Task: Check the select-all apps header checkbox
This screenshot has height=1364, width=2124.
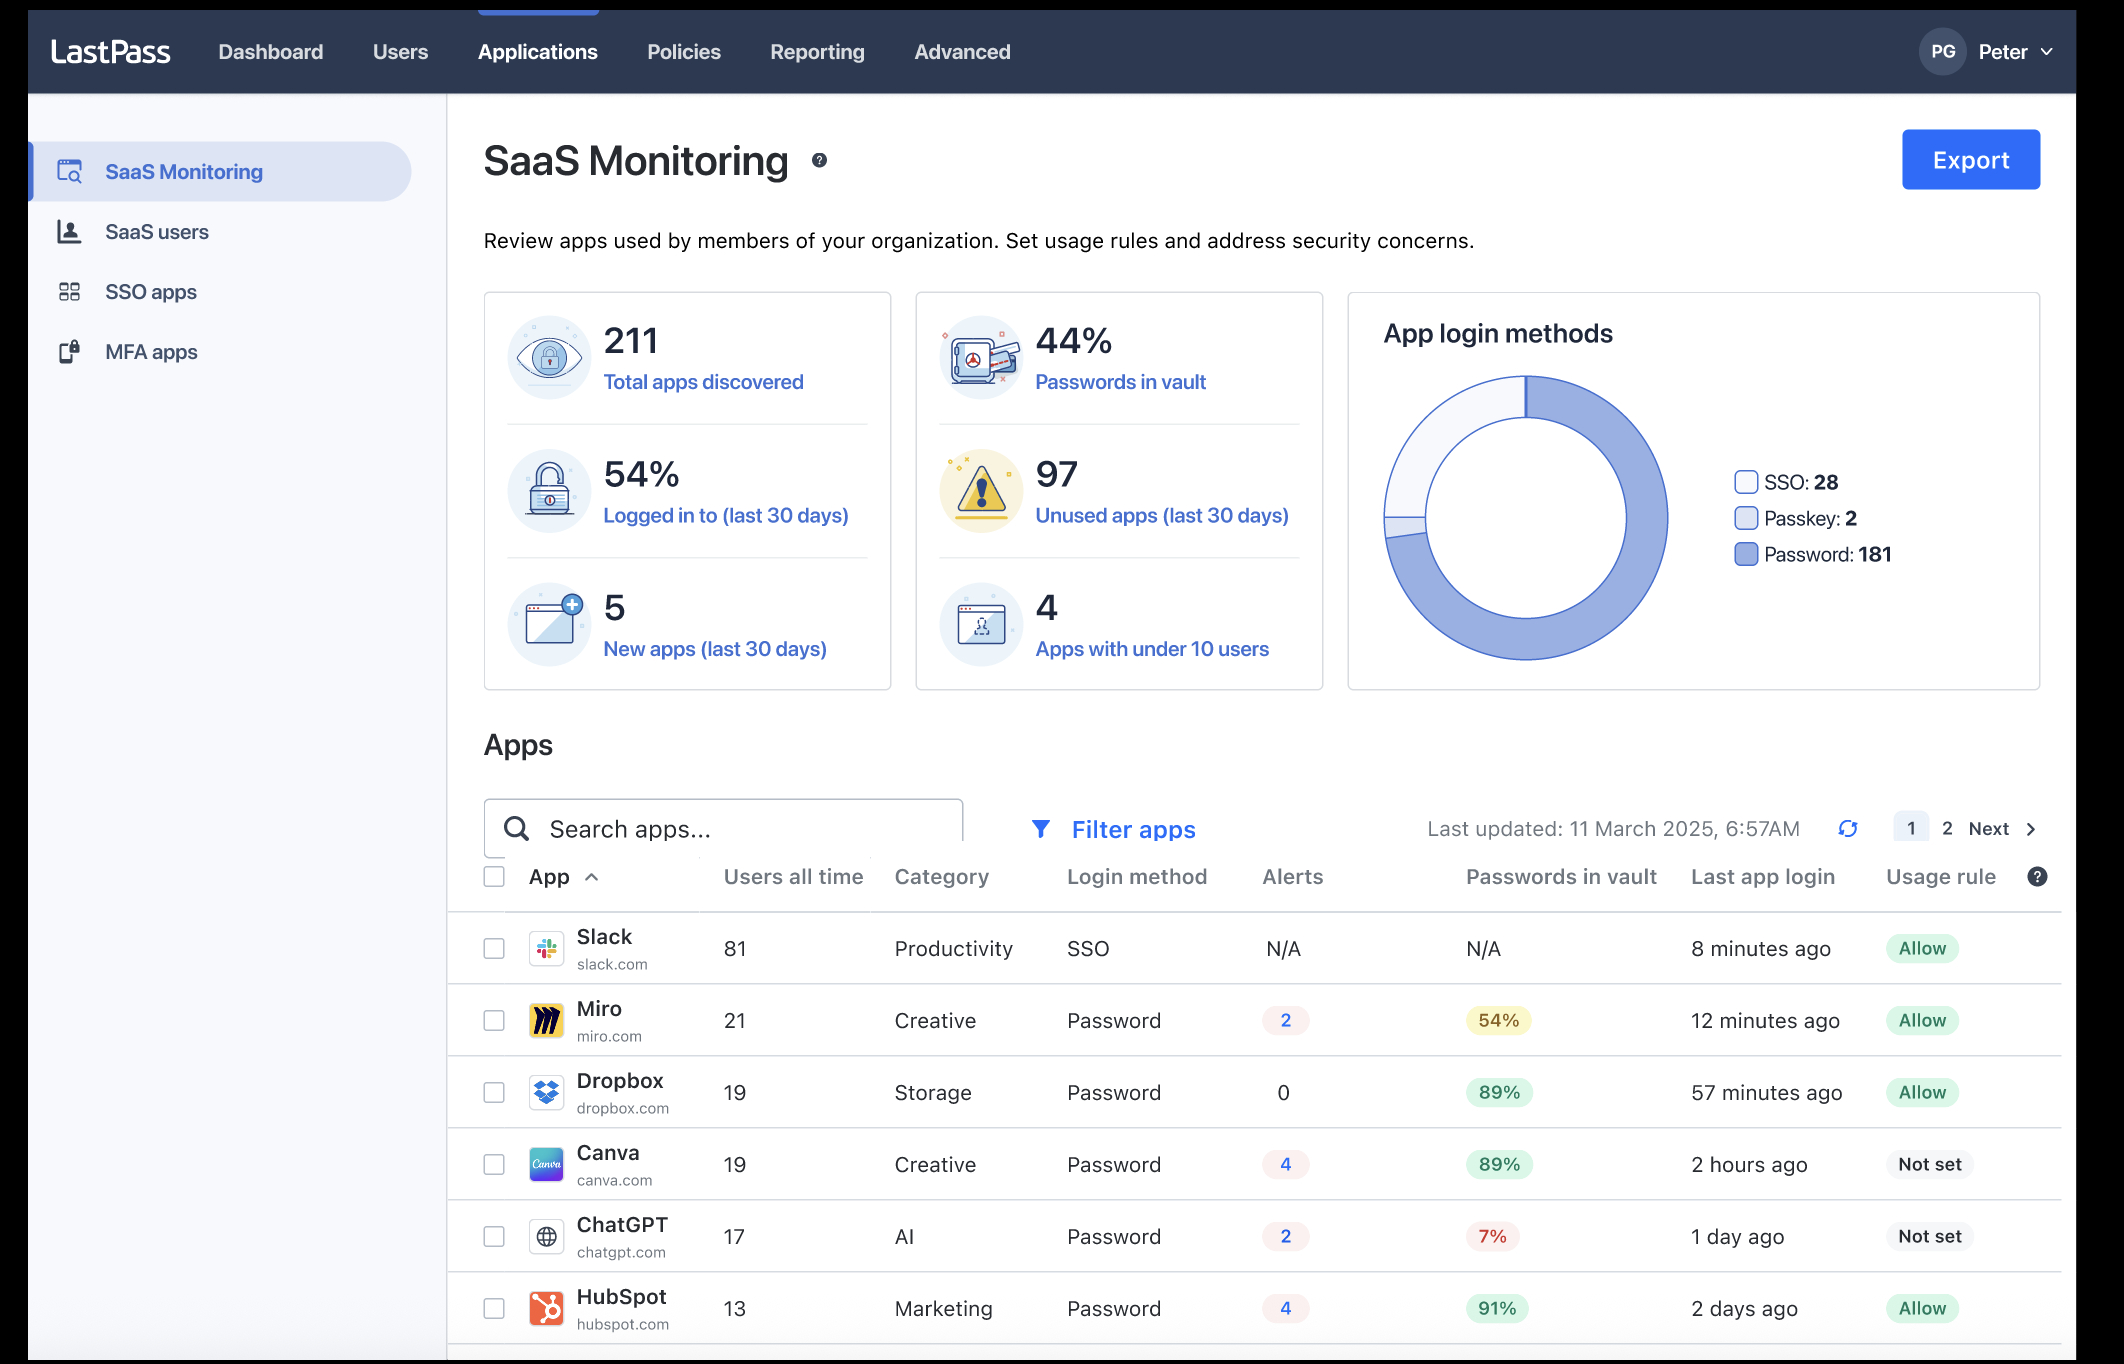Action: pos(494,877)
